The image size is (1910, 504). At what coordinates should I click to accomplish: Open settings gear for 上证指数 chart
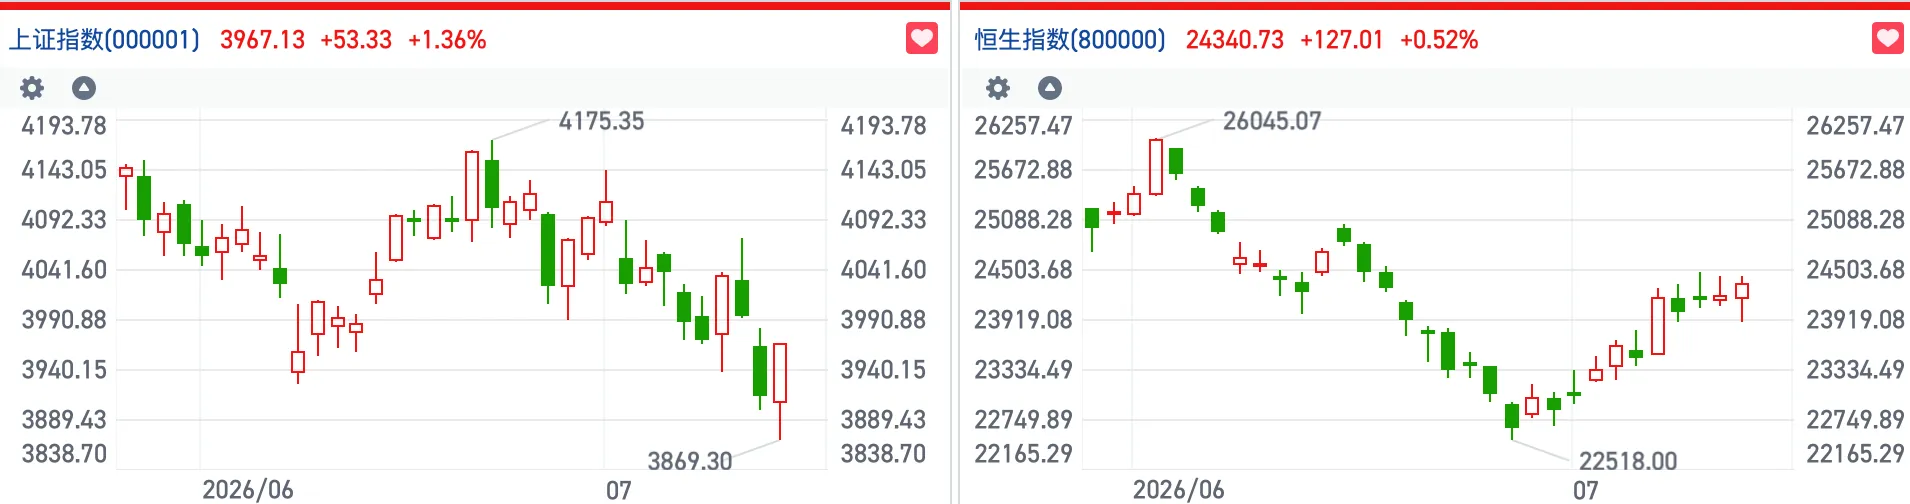[32, 88]
